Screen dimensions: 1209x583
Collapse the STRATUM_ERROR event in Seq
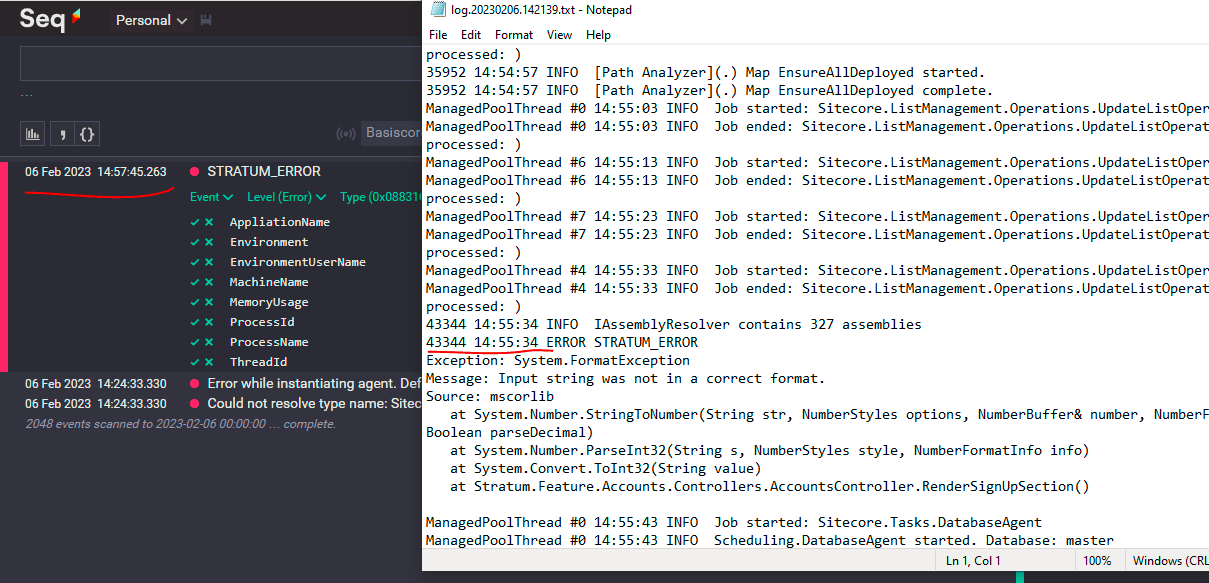(x=264, y=172)
